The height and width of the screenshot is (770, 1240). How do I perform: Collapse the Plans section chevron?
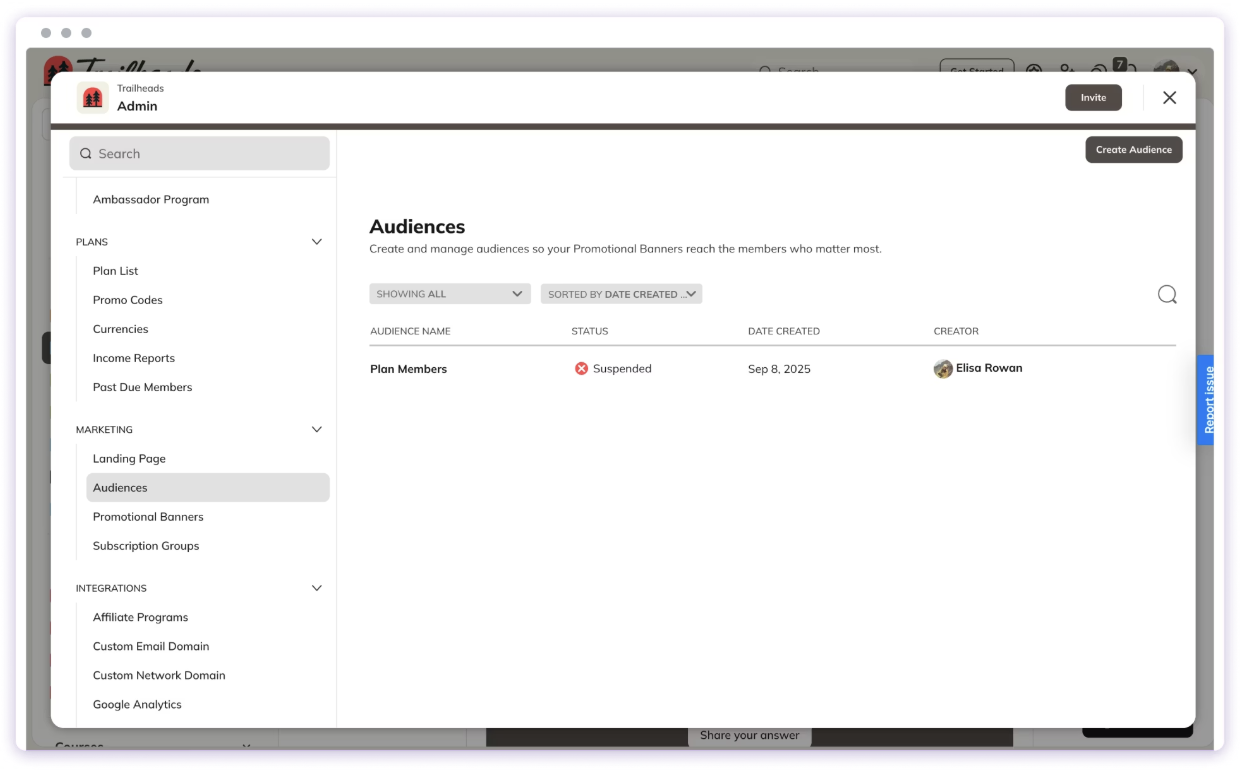pyautogui.click(x=317, y=242)
